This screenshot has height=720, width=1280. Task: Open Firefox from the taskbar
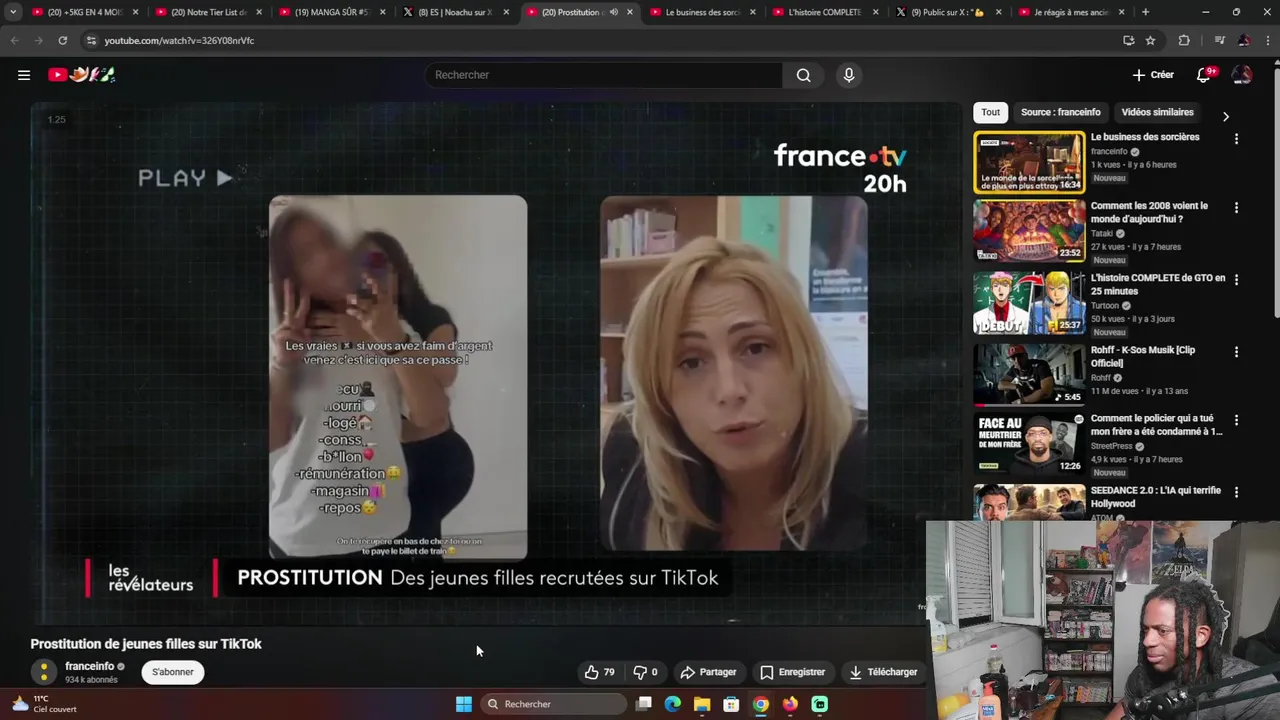pyautogui.click(x=790, y=704)
